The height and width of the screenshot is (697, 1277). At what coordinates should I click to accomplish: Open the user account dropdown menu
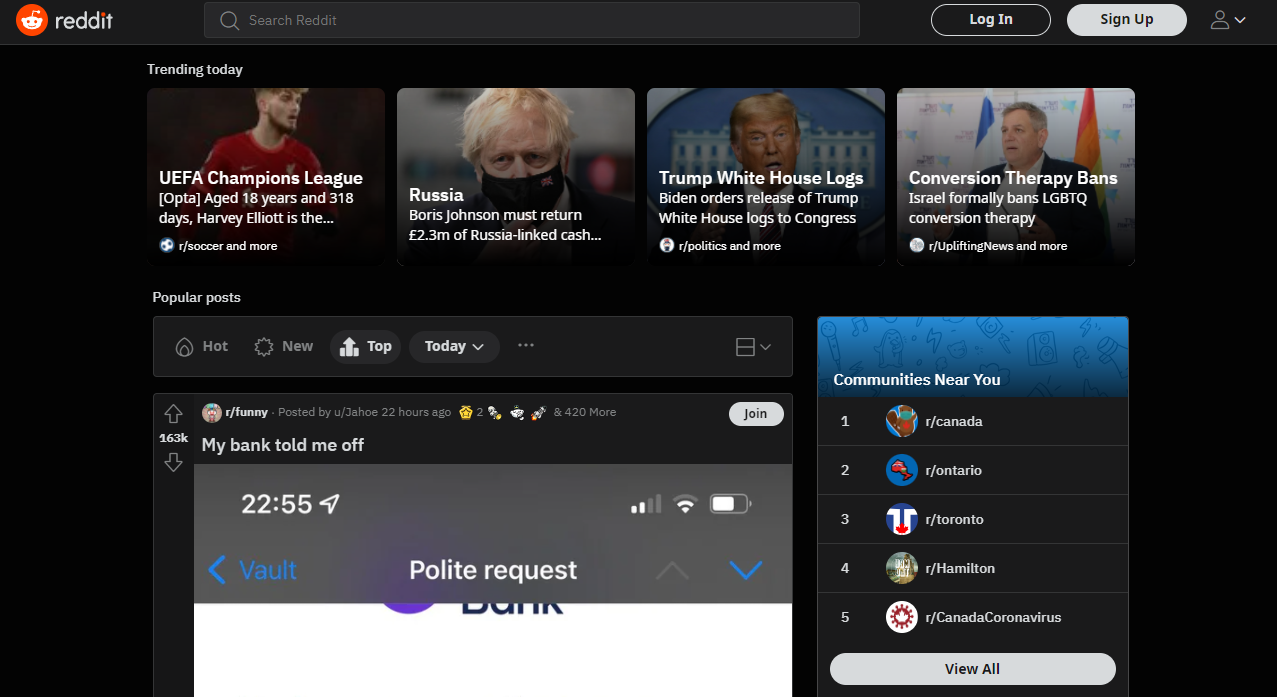point(1228,20)
